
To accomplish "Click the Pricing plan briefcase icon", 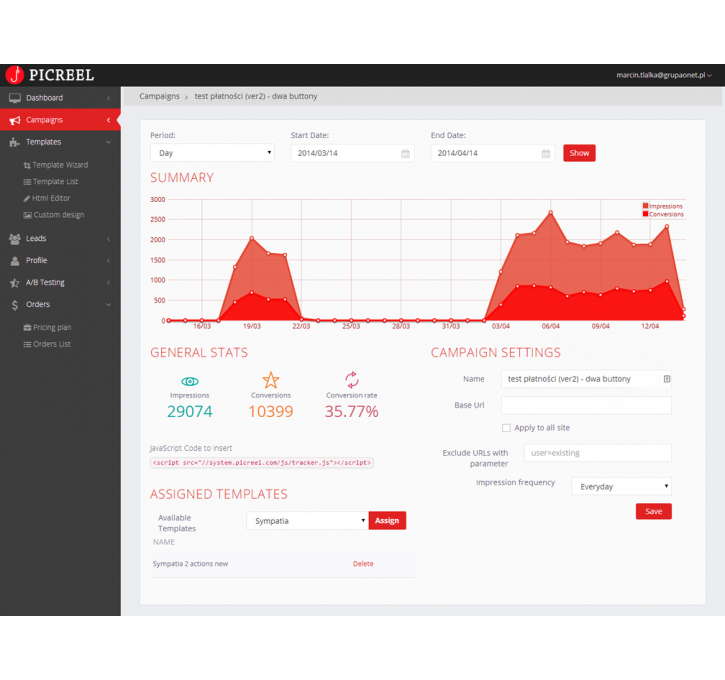I will 27,327.
